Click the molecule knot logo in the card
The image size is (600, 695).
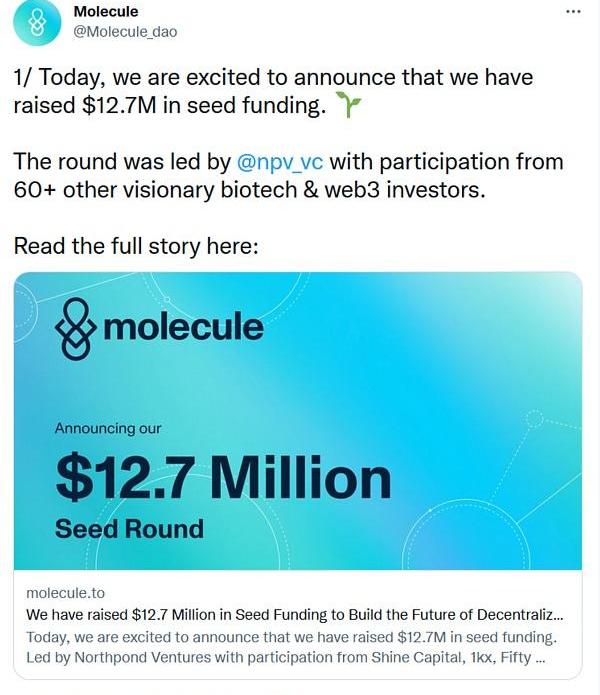coord(75,327)
